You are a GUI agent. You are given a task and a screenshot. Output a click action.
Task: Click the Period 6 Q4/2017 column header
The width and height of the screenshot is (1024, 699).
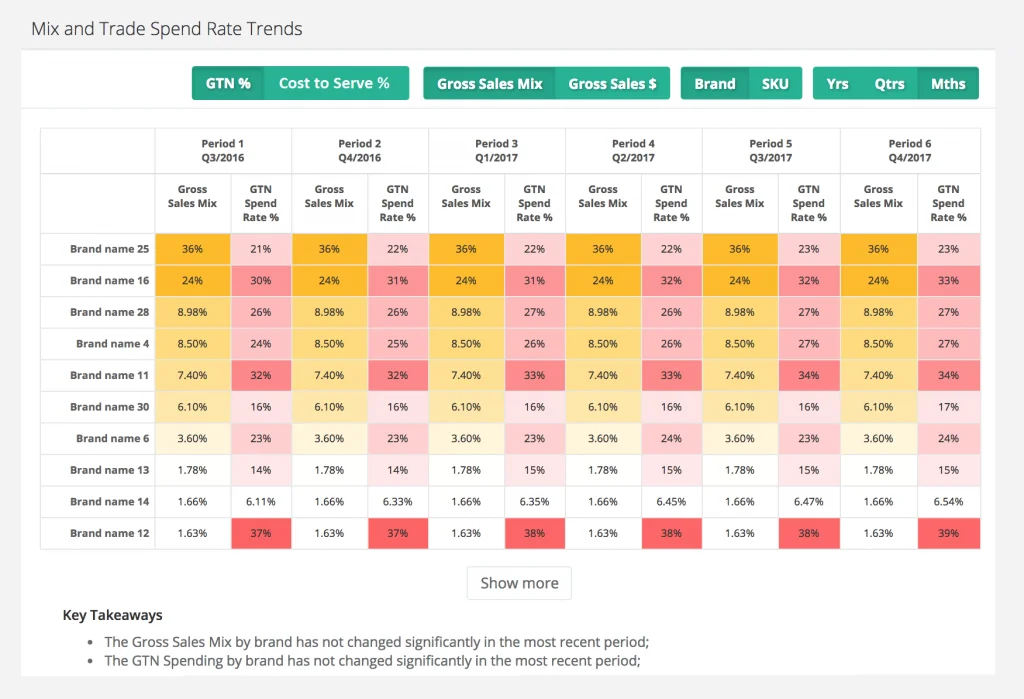pyautogui.click(x=910, y=151)
